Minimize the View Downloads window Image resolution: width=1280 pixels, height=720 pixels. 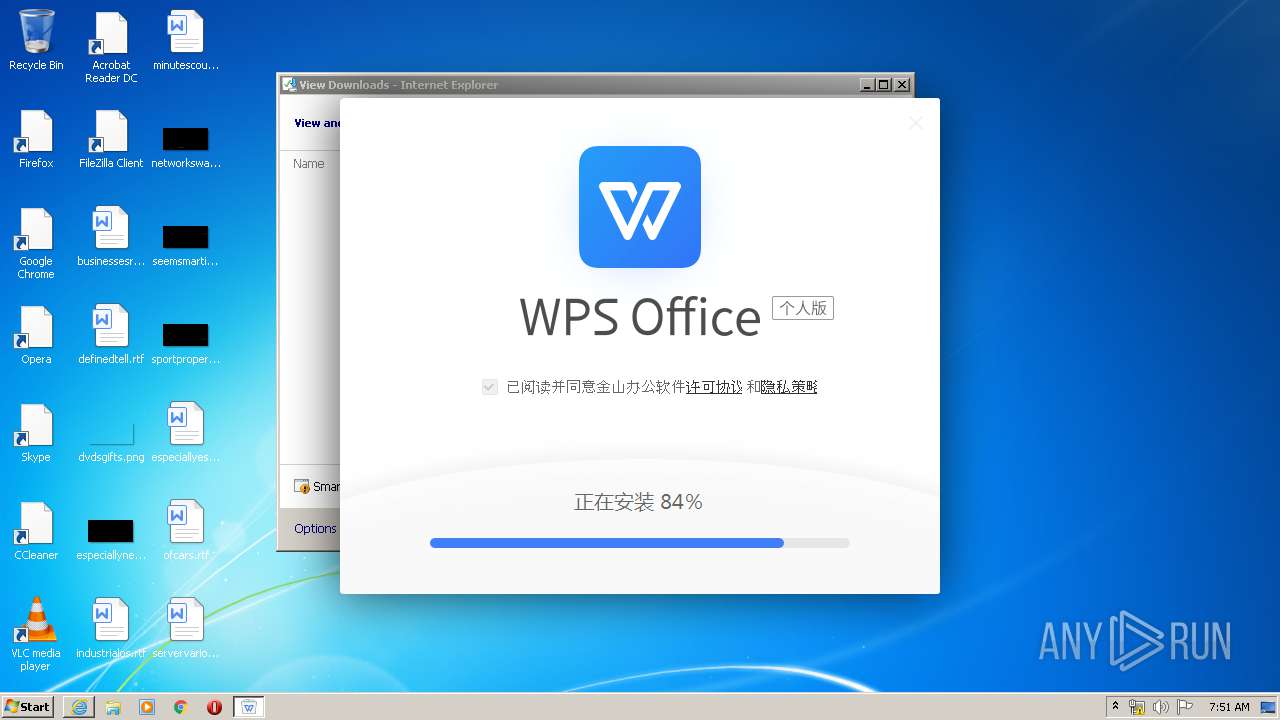(x=867, y=85)
